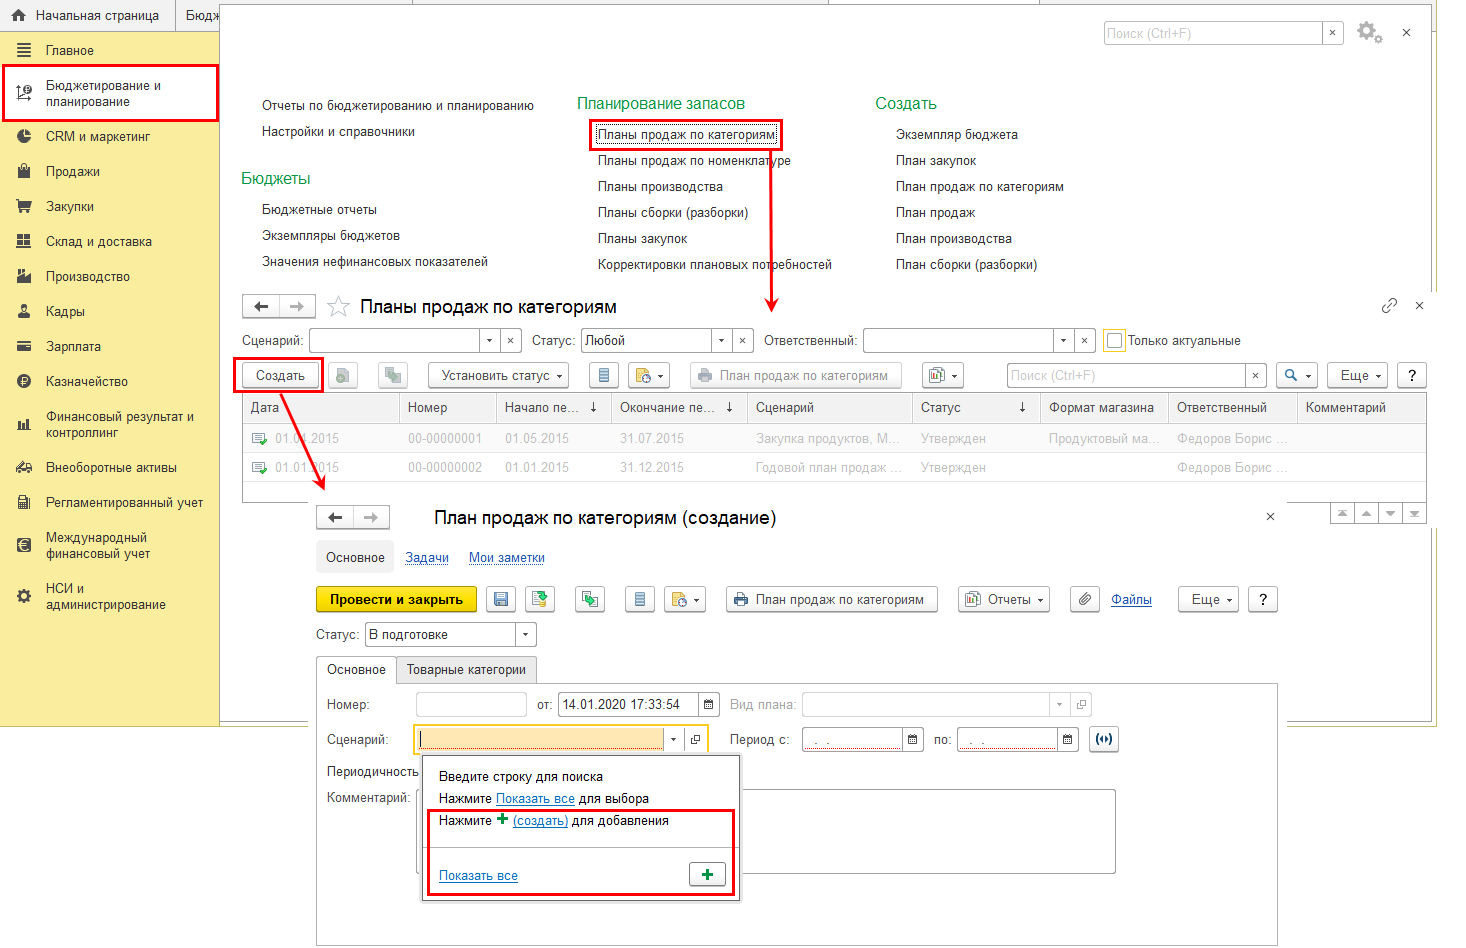Open help question mark in plans list
Viewport: 1466px width, 948px height.
pos(1411,375)
